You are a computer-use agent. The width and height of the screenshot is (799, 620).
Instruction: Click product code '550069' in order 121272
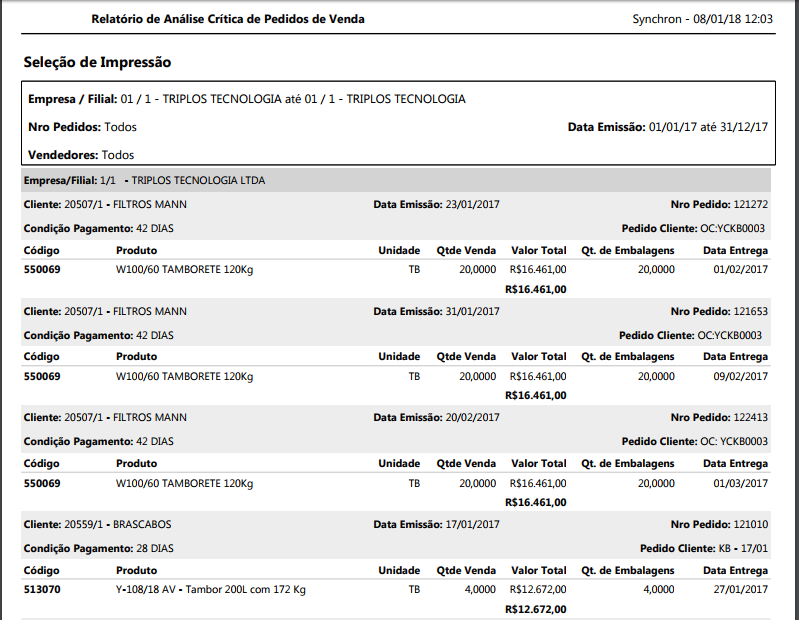(x=42, y=269)
